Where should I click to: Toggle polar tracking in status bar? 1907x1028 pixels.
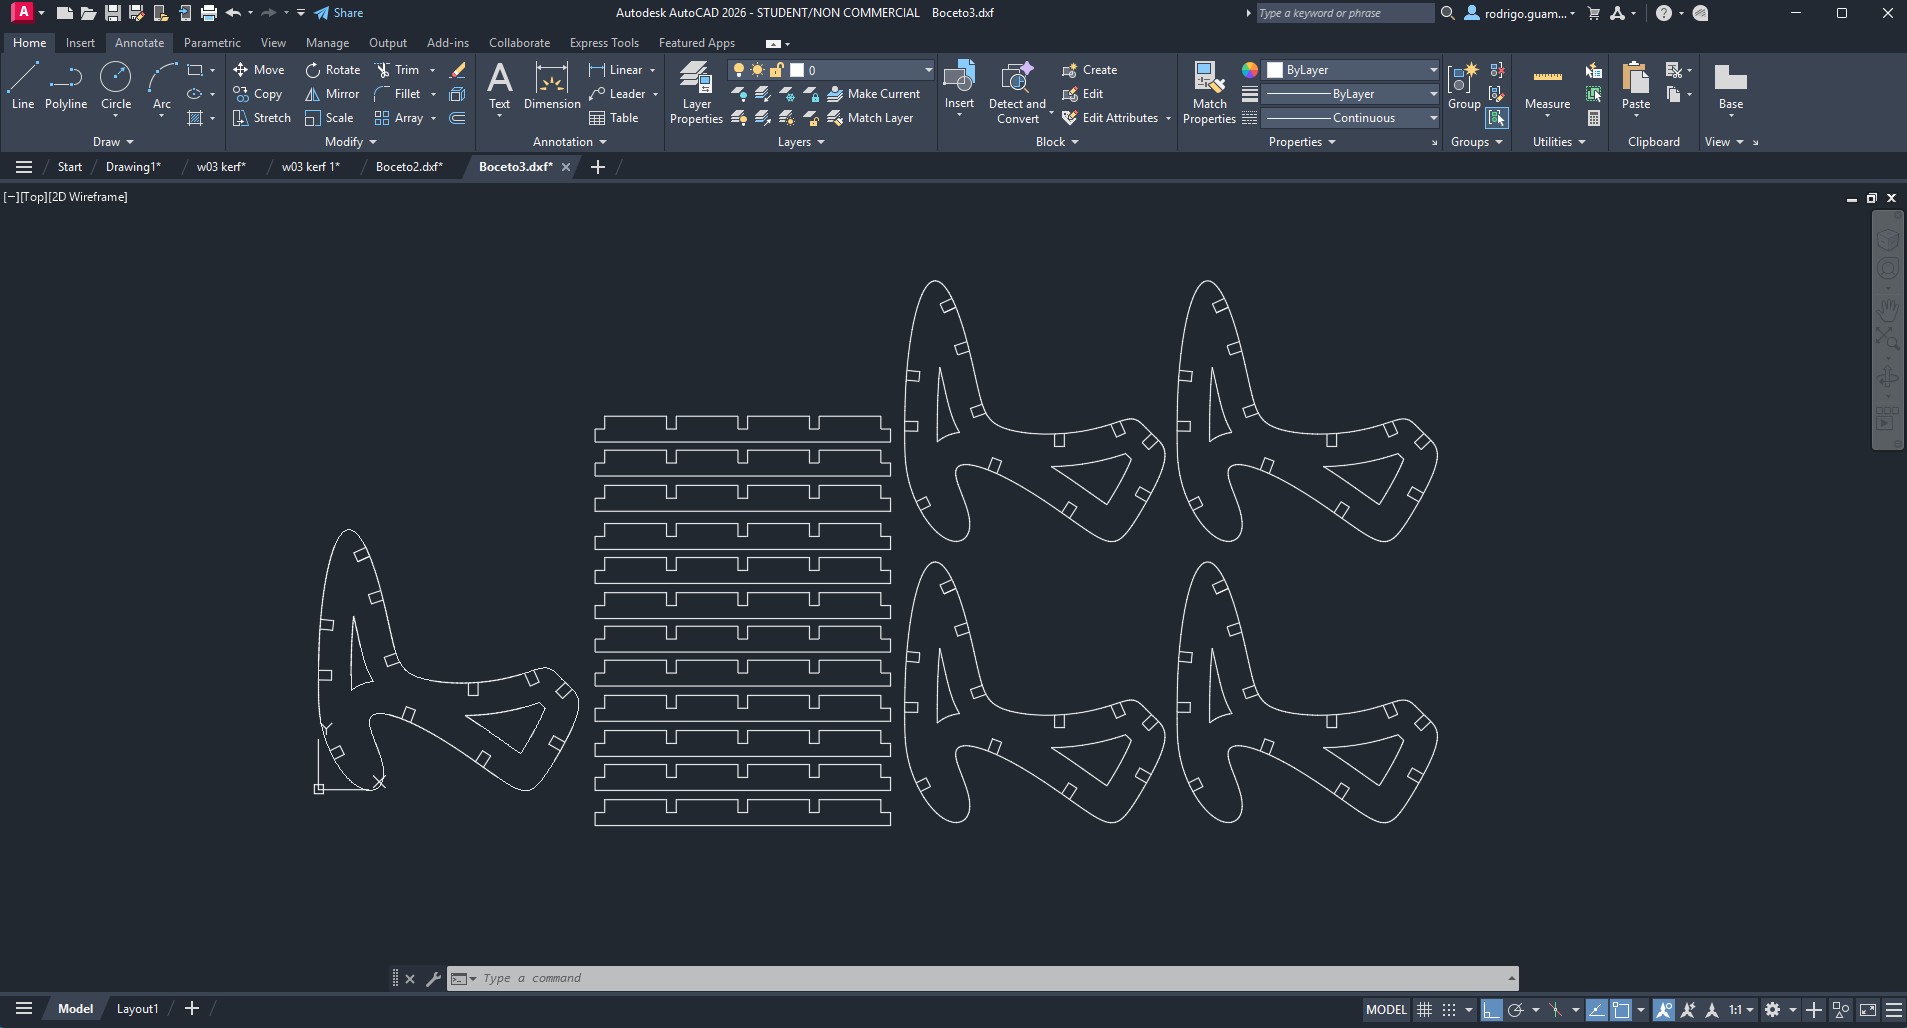coord(1515,1010)
